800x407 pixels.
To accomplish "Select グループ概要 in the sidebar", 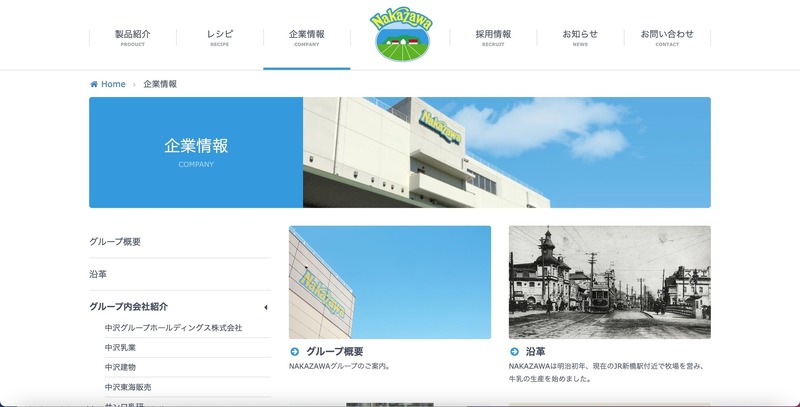I will pyautogui.click(x=115, y=242).
